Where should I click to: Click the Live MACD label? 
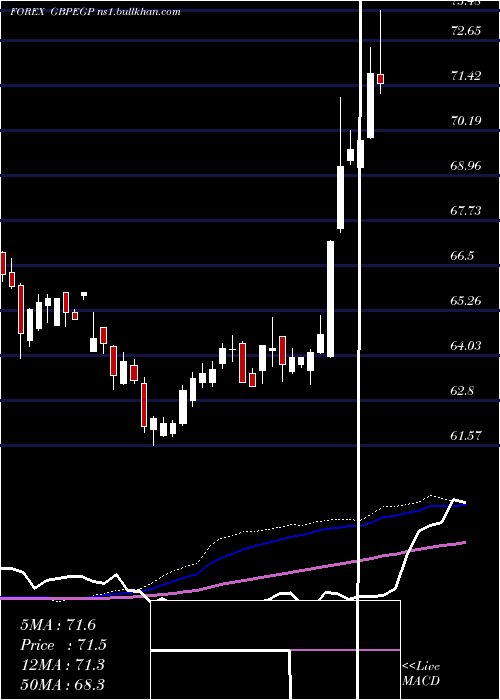coord(421,673)
